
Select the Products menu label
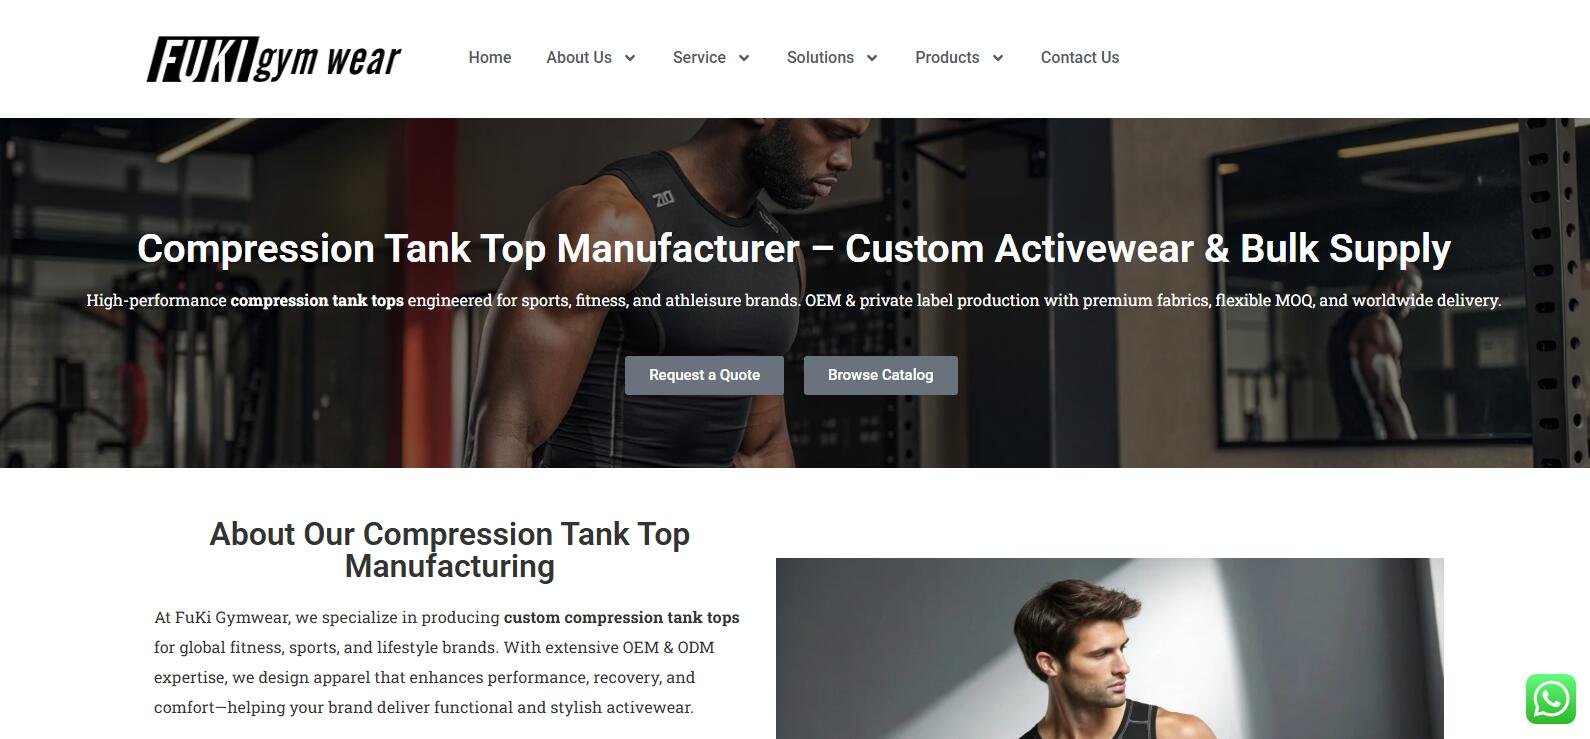coord(947,58)
